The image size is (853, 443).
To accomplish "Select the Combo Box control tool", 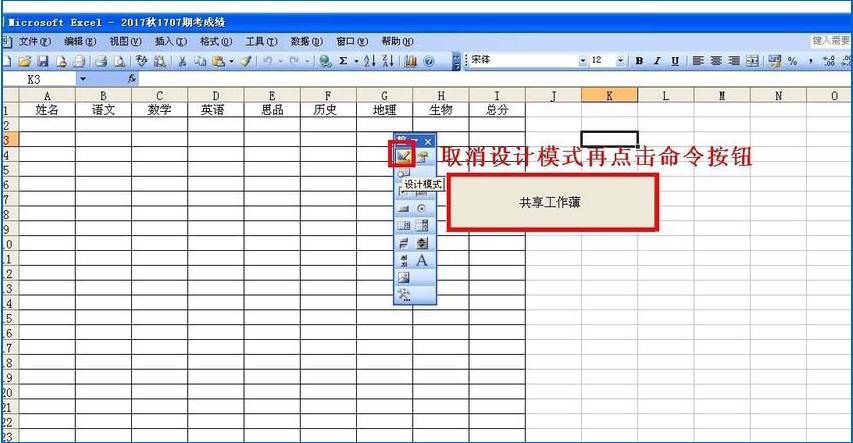I will click(x=422, y=225).
